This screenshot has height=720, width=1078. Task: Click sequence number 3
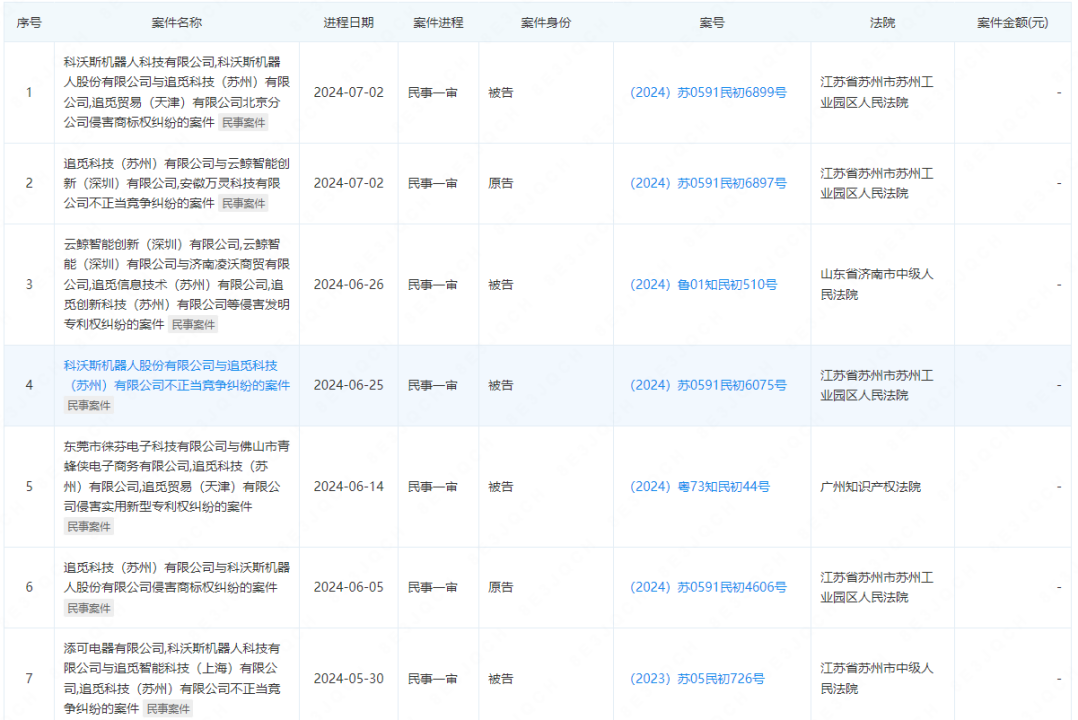29,285
